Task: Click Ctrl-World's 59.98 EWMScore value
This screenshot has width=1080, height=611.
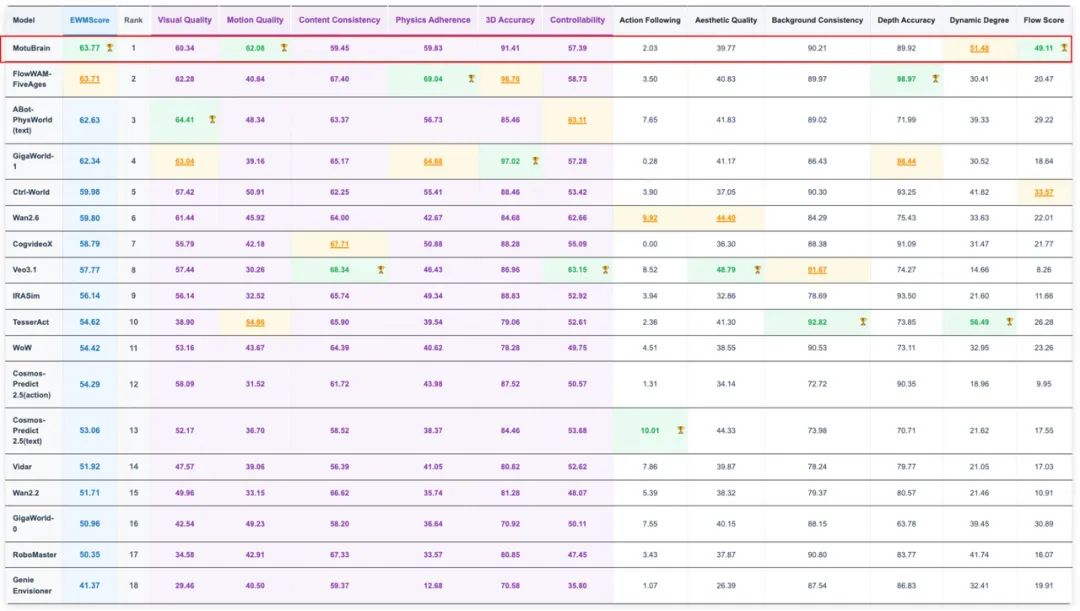Action: pyautogui.click(x=90, y=192)
